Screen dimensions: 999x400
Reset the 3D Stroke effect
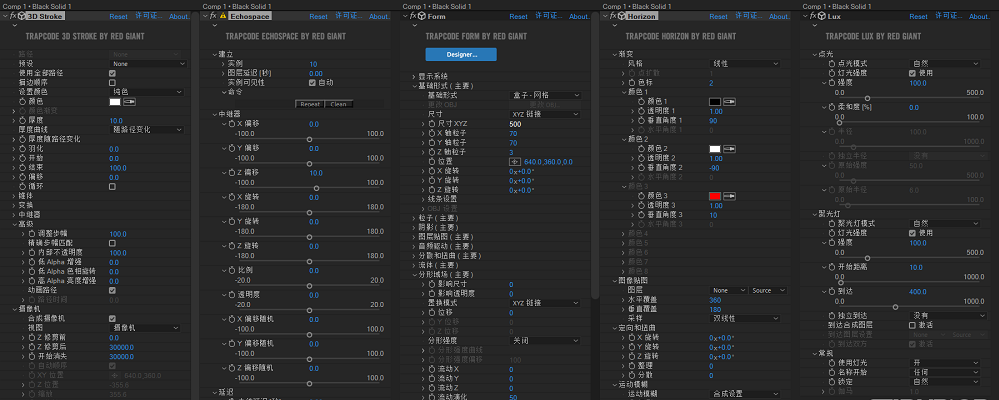click(x=119, y=17)
